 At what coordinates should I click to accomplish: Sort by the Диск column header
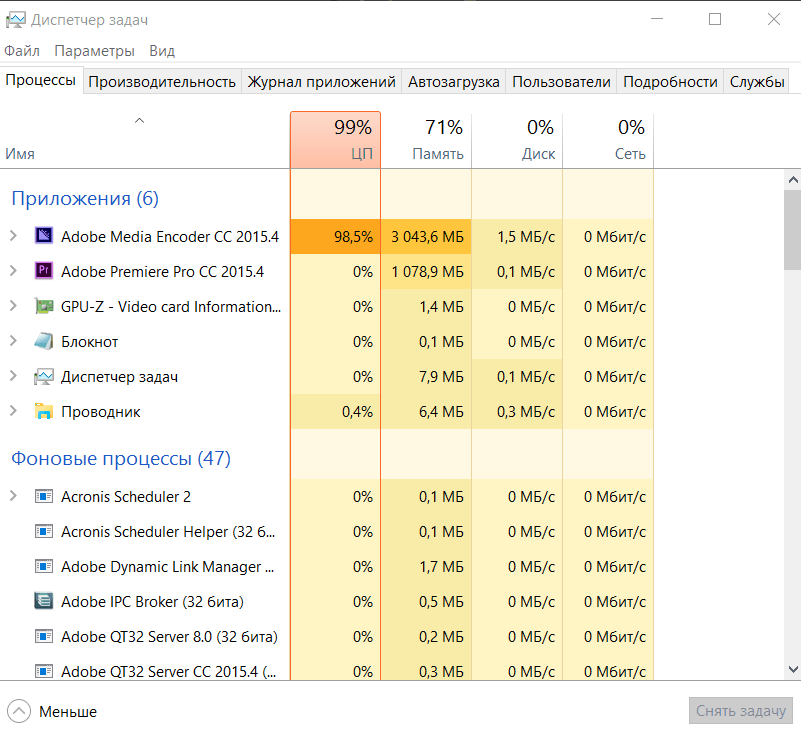[517, 139]
